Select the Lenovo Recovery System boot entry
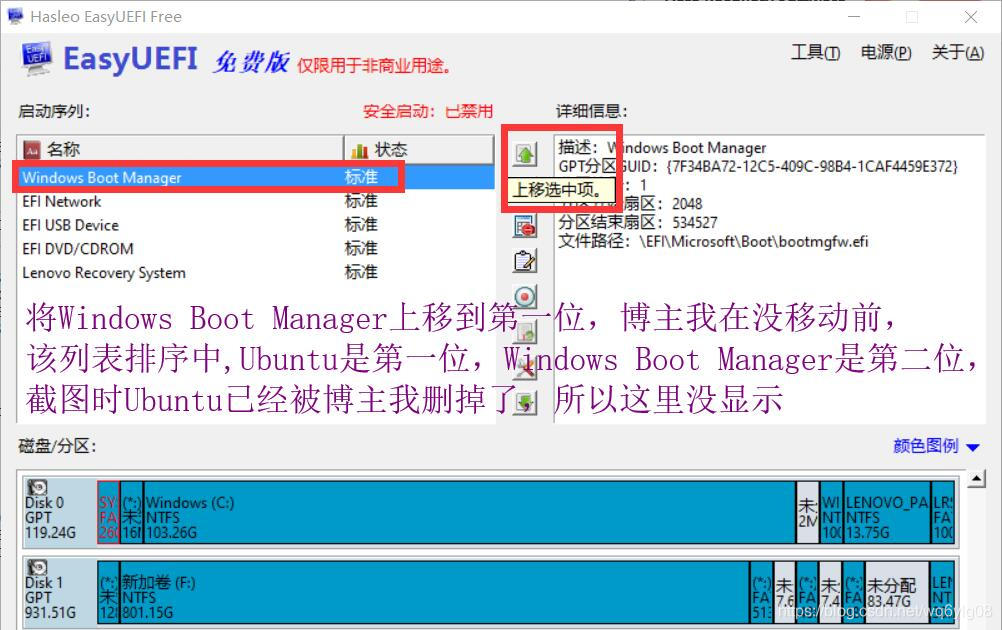Viewport: 1002px width, 630px height. 256,273
